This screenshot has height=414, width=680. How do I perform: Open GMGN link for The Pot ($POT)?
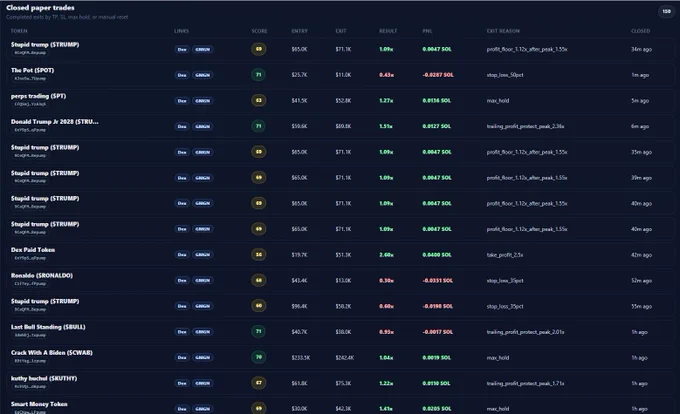[203, 75]
